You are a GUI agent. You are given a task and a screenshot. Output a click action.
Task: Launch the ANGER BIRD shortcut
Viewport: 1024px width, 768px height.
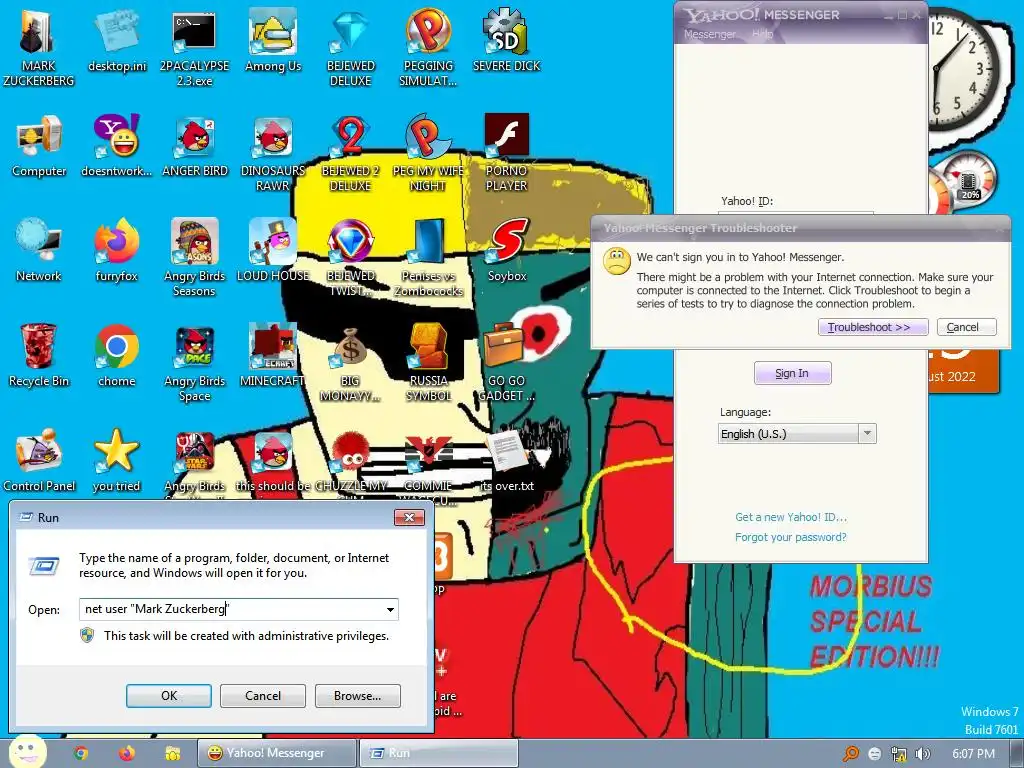pyautogui.click(x=195, y=137)
